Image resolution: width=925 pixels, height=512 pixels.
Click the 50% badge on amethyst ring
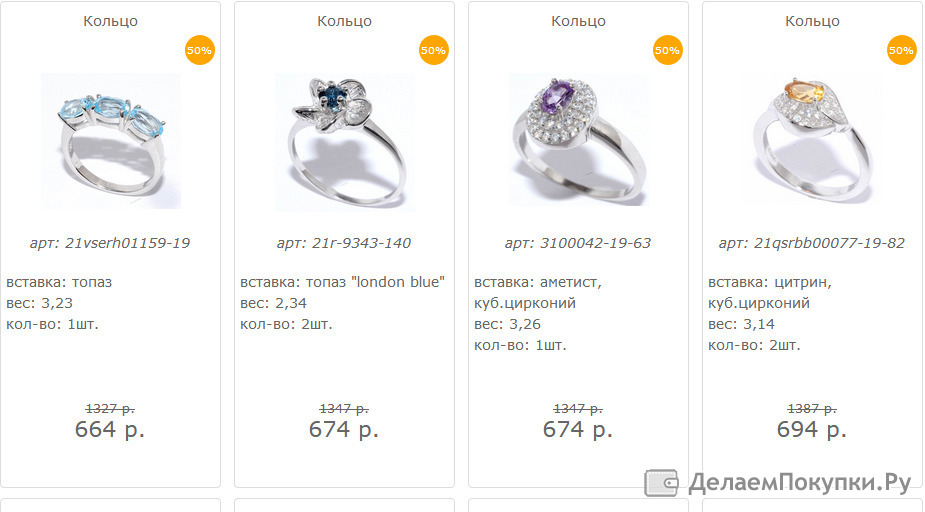pyautogui.click(x=667, y=50)
